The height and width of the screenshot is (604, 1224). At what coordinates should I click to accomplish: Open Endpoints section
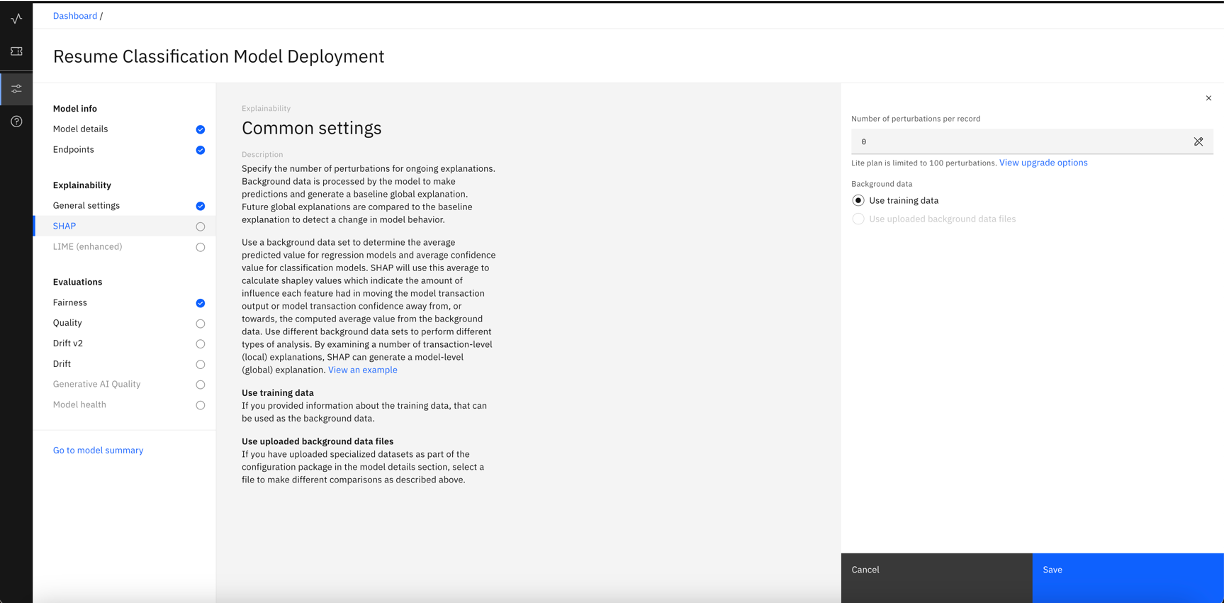click(73, 150)
